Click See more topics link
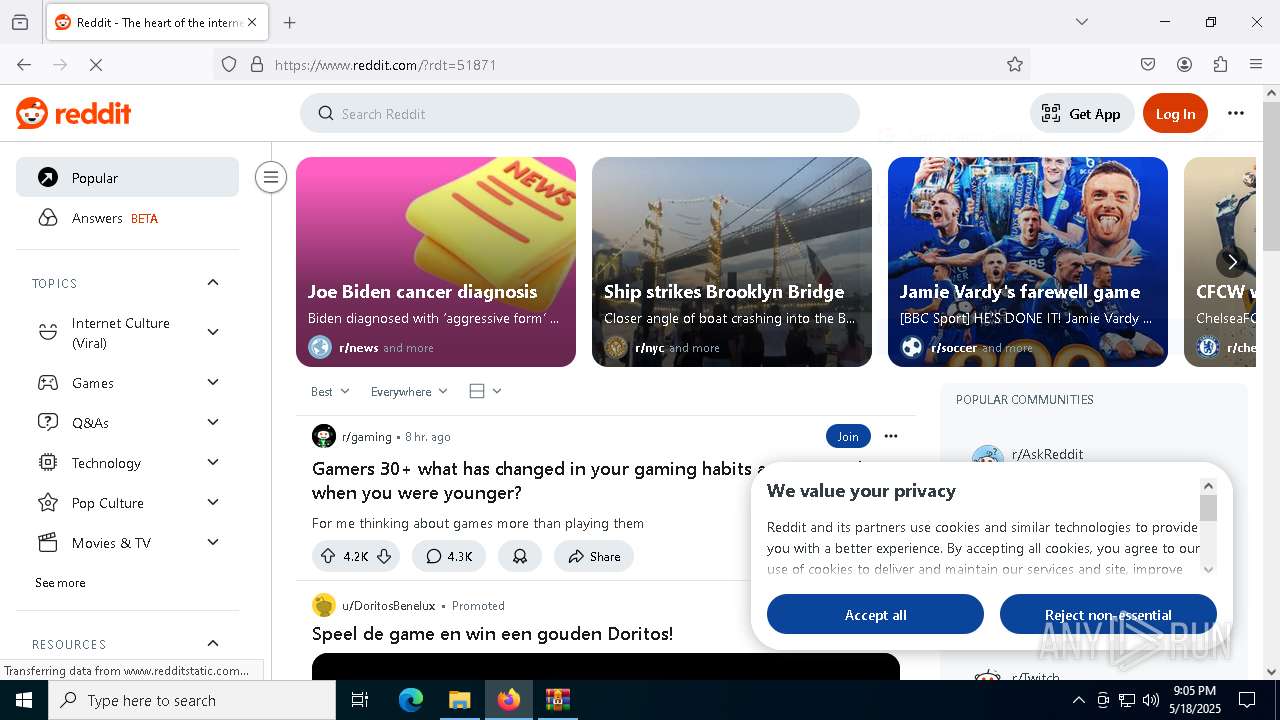This screenshot has width=1280, height=720. (60, 583)
